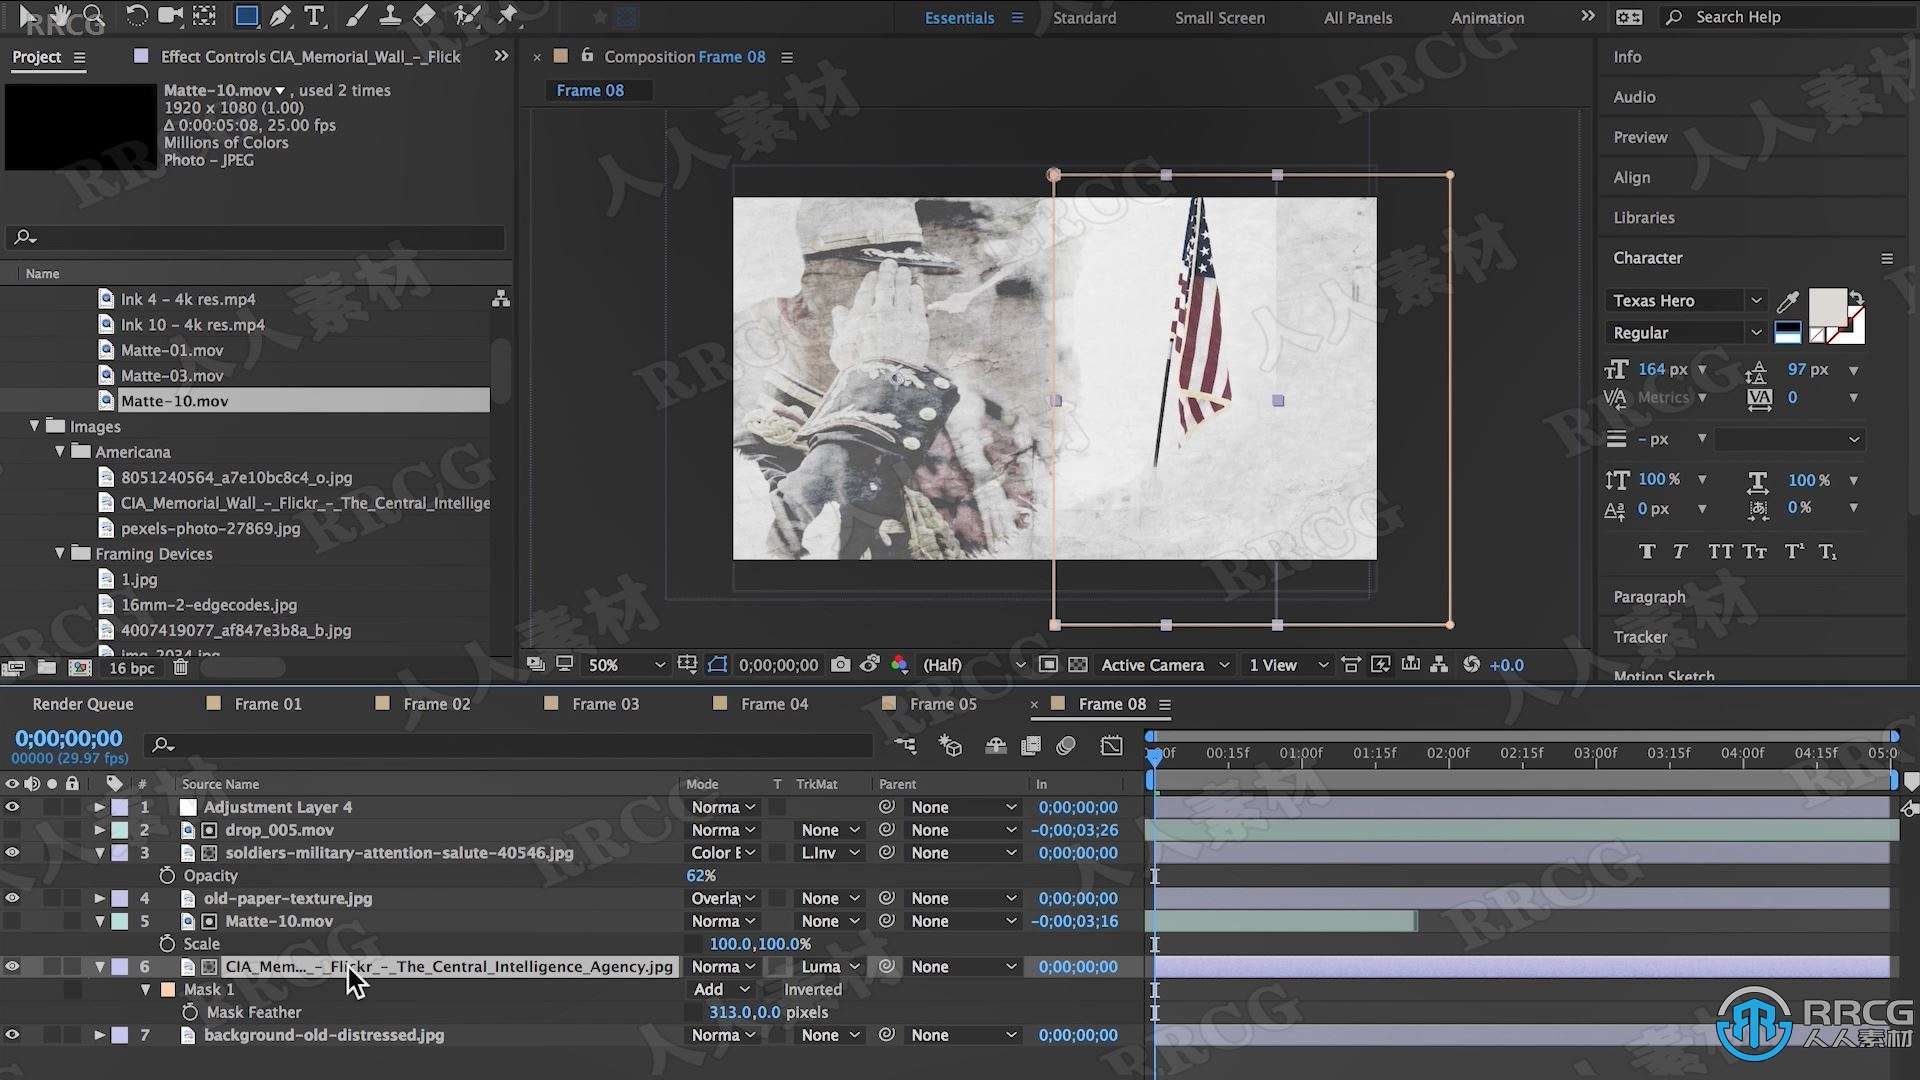Select the Rotation tool
The image size is (1920, 1080).
pos(136,16)
